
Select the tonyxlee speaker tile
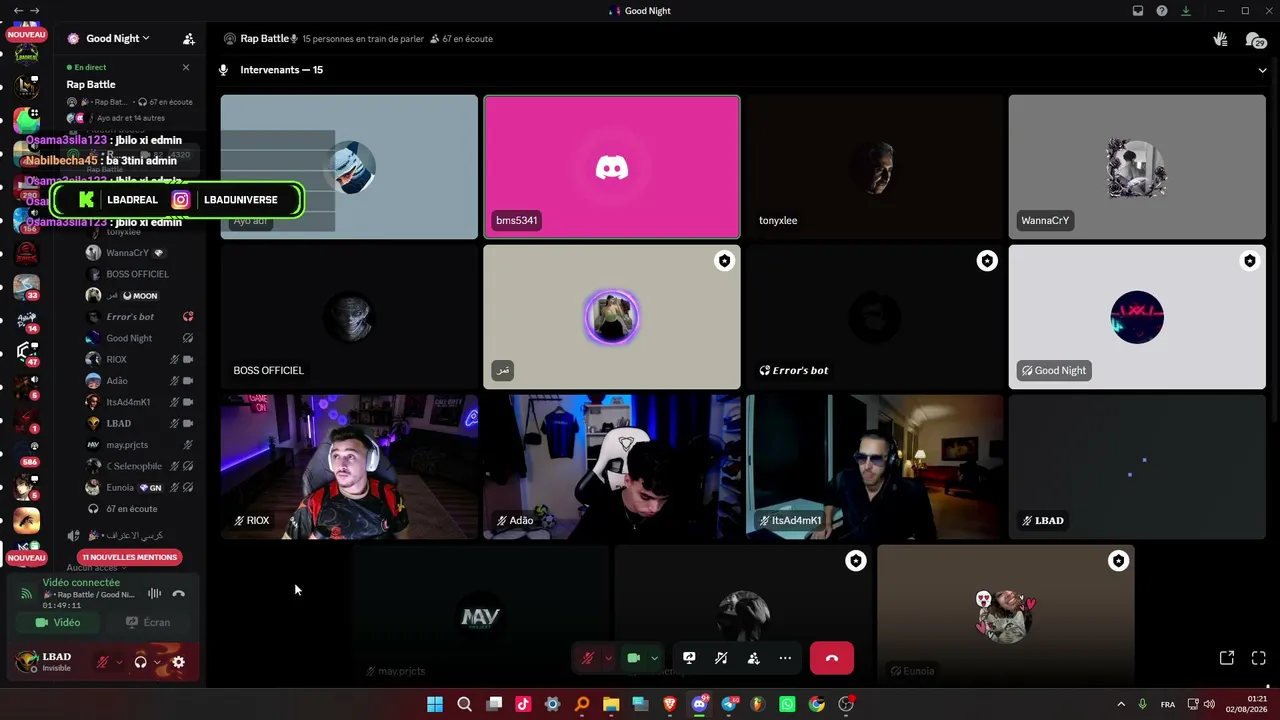[874, 167]
